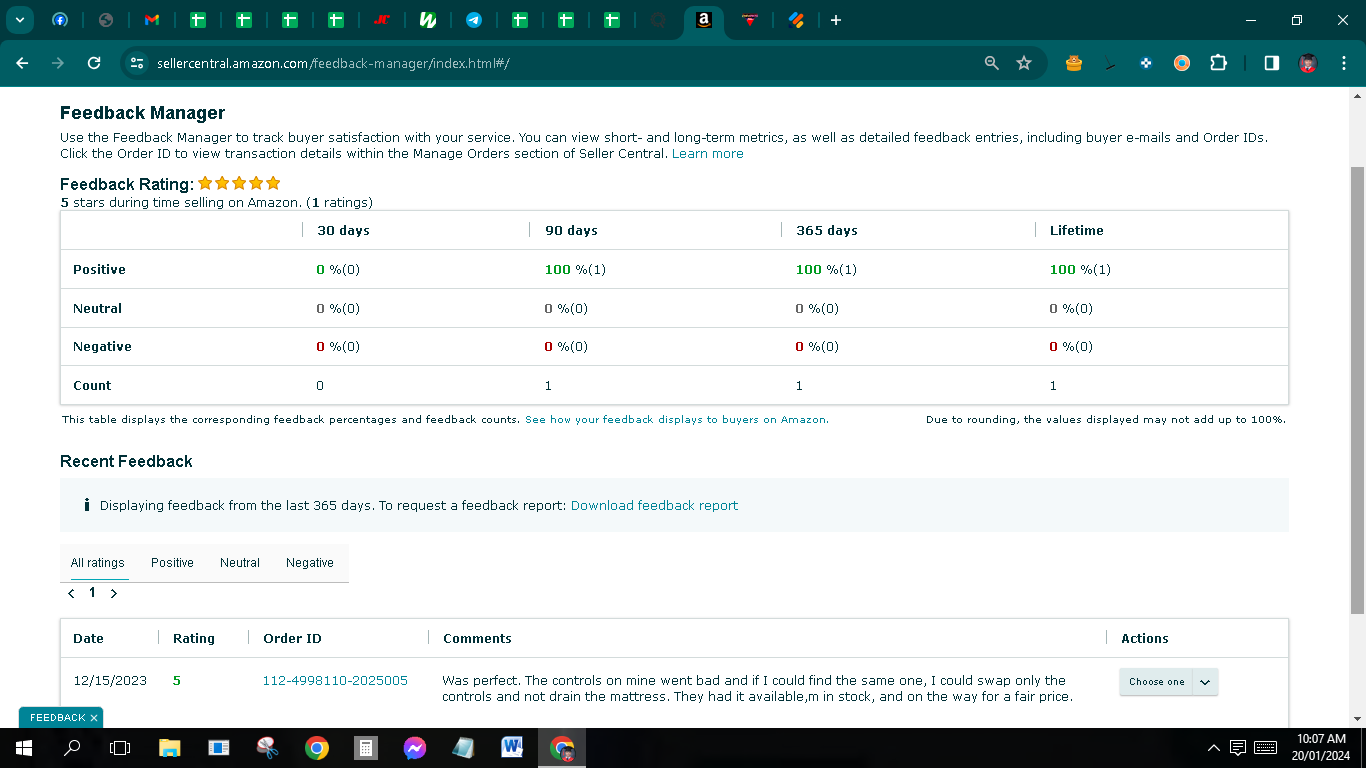The image size is (1366, 768).
Task: Open the touch keyboard tray icon
Action: pos(1265,748)
